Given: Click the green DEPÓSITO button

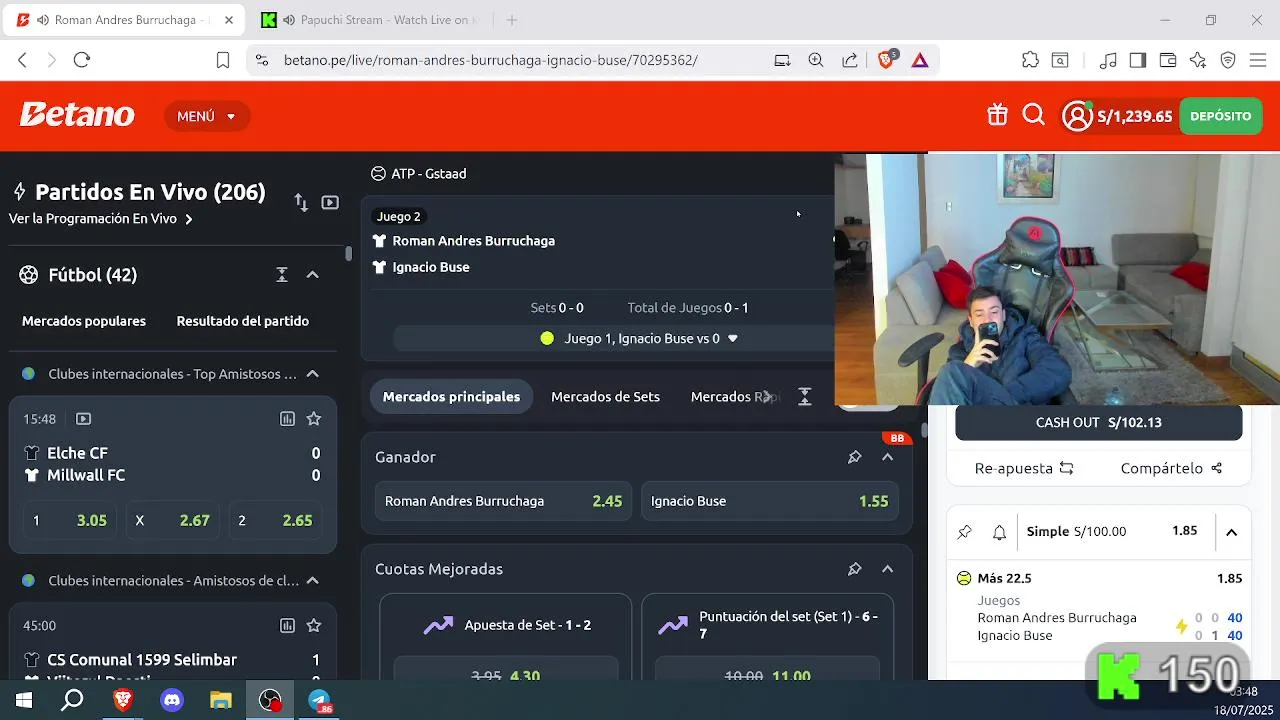Looking at the screenshot, I should [x=1220, y=116].
